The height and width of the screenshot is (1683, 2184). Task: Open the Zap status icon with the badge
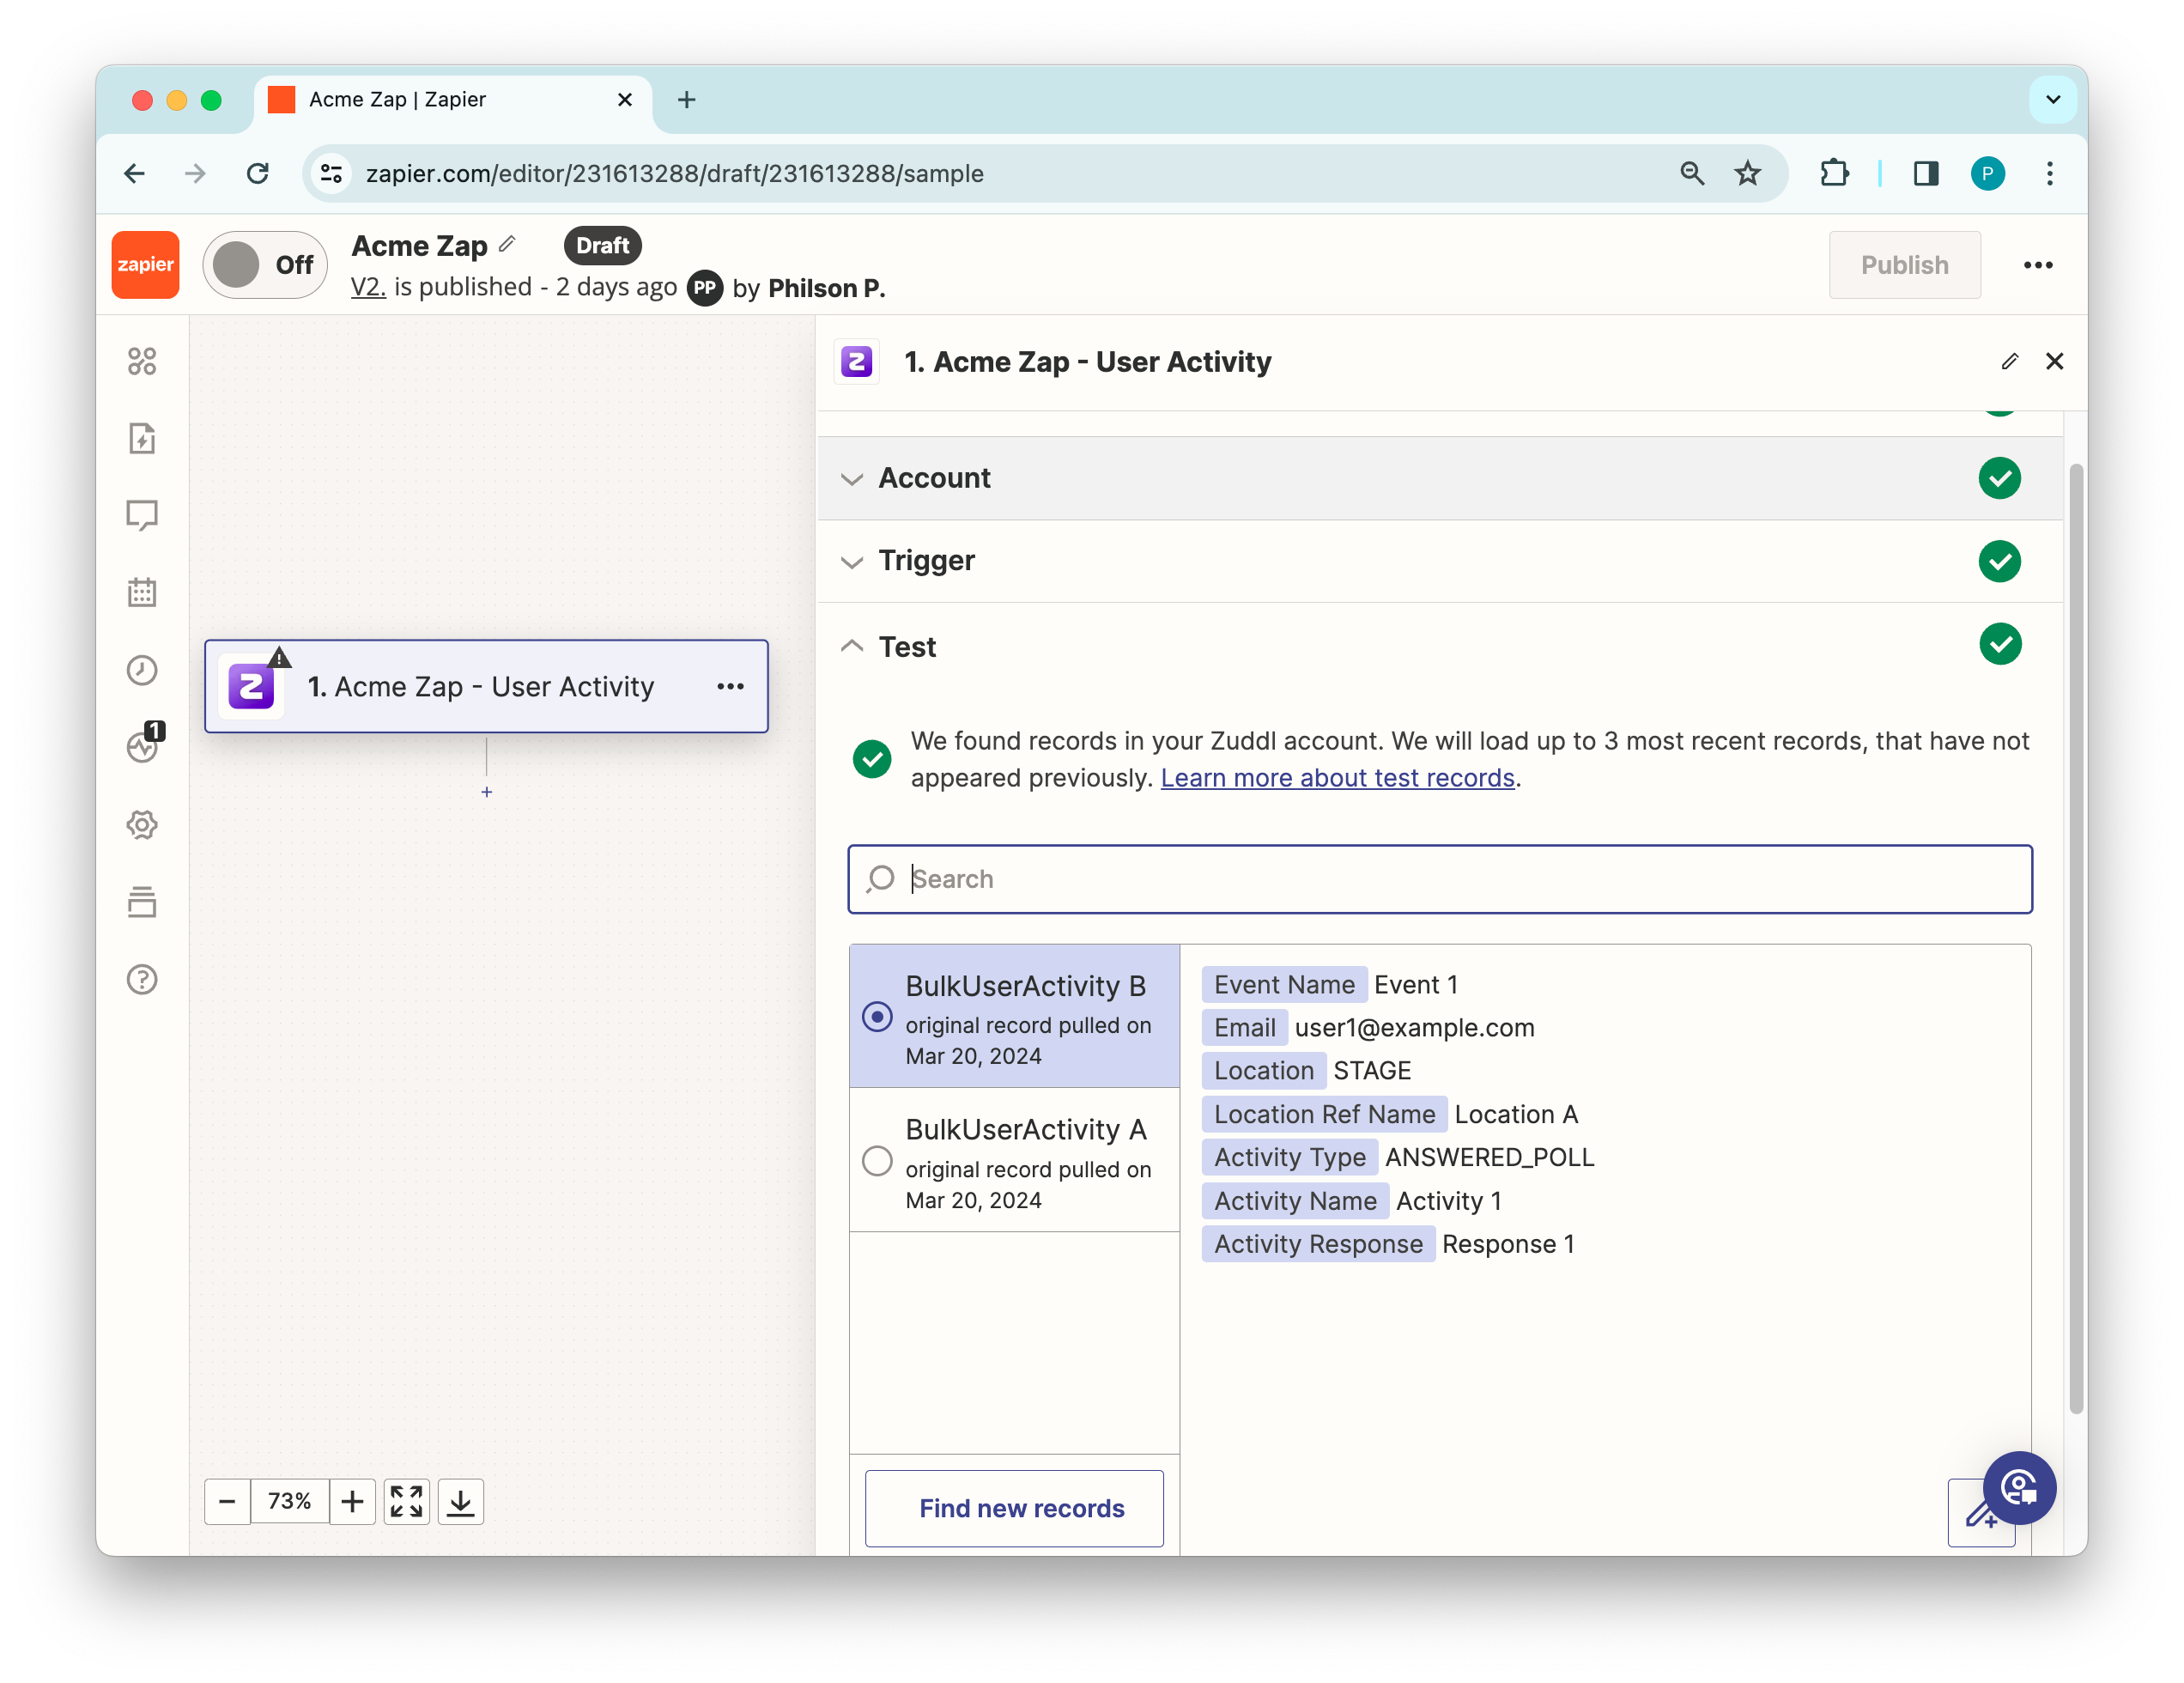pos(143,746)
